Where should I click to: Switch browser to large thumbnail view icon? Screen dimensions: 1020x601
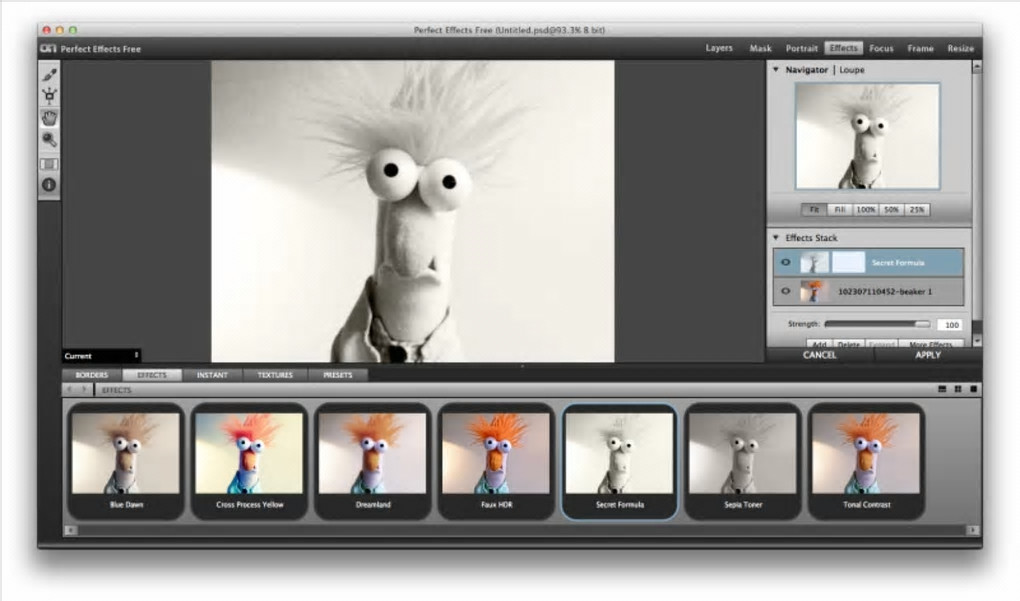pyautogui.click(x=973, y=389)
